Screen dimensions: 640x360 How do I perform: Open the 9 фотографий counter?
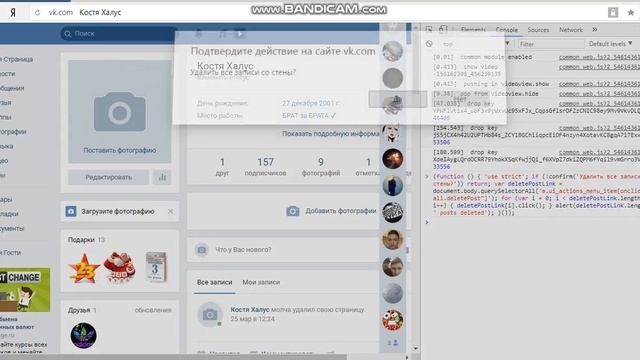(x=321, y=167)
